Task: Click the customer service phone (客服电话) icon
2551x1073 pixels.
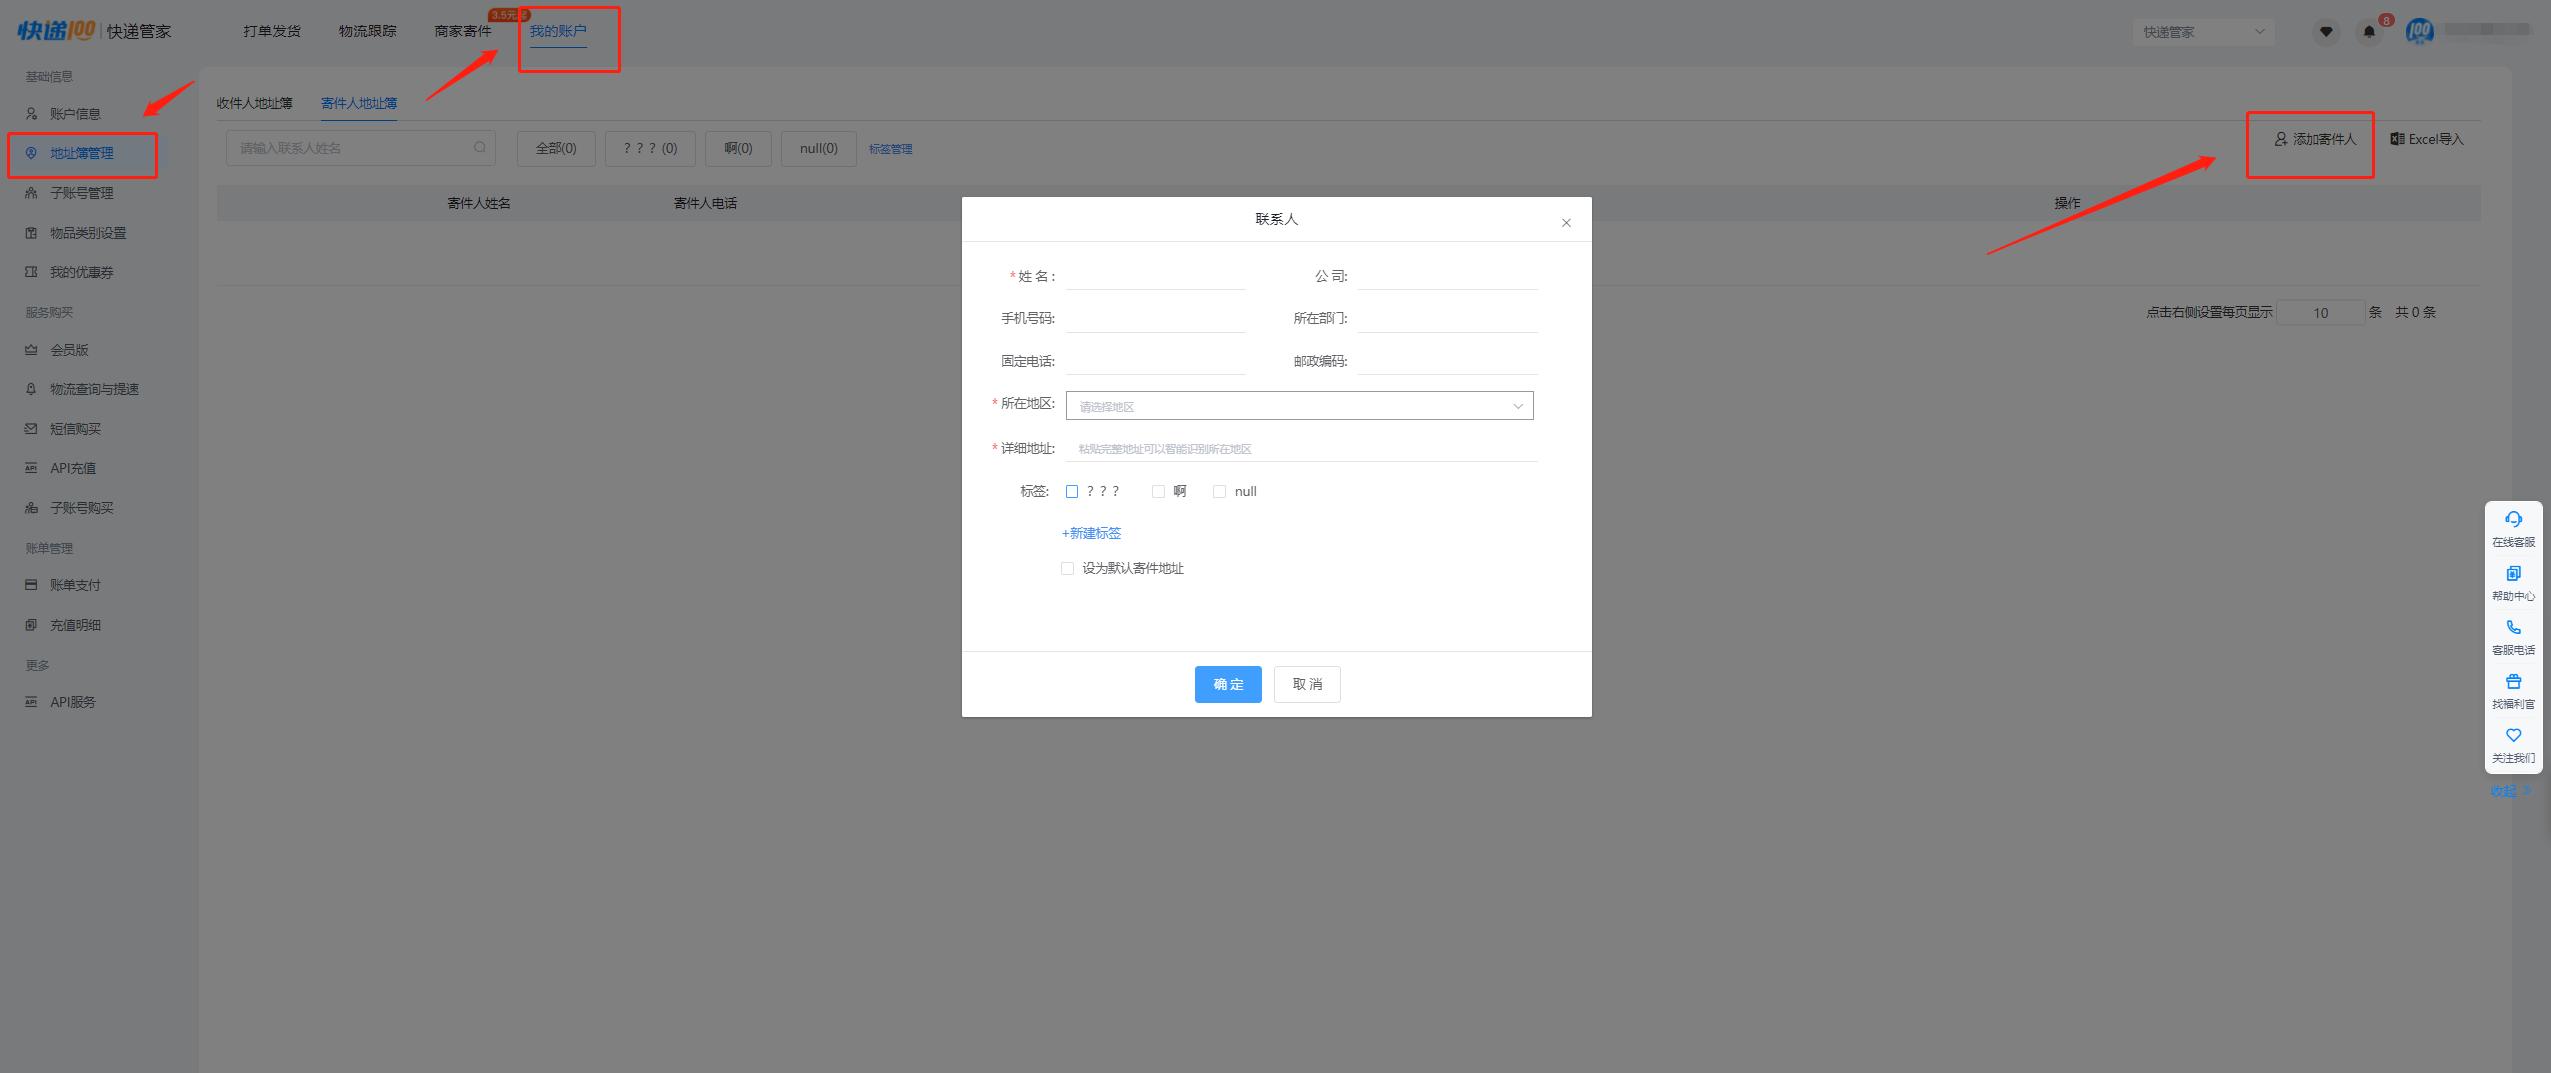Action: pyautogui.click(x=2513, y=628)
